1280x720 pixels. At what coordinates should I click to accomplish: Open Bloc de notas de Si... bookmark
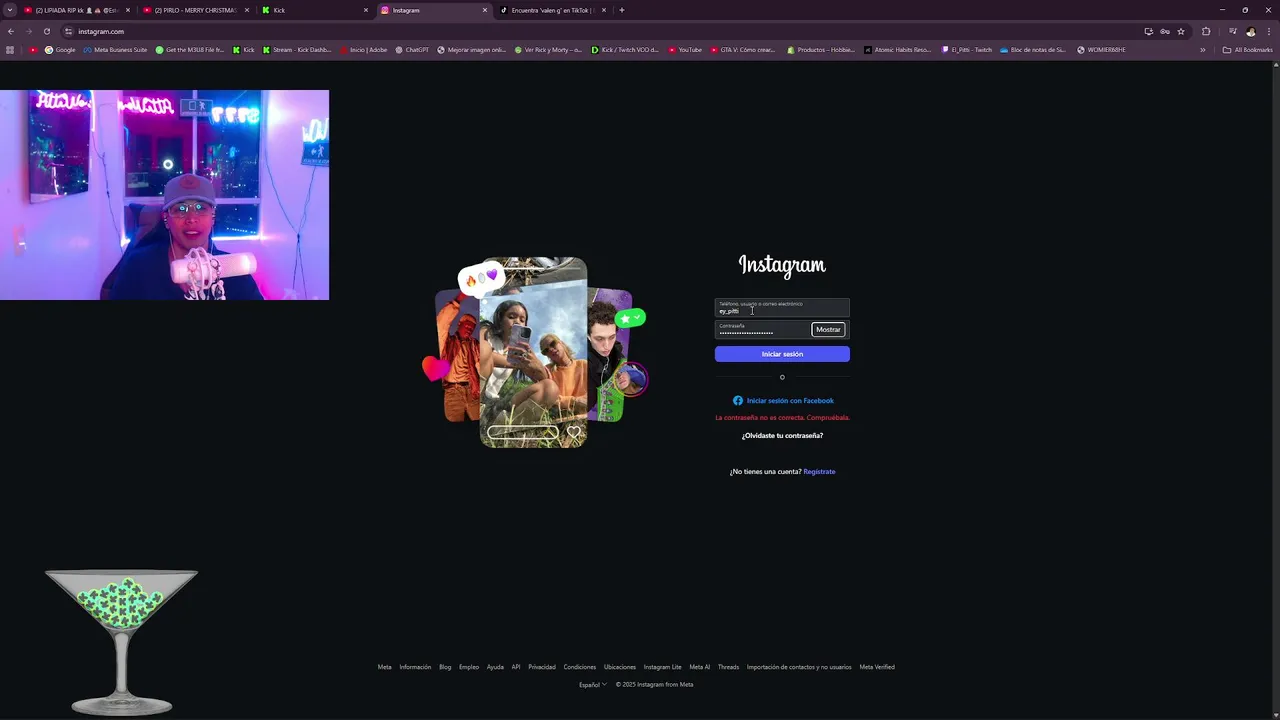pyautogui.click(x=1033, y=50)
